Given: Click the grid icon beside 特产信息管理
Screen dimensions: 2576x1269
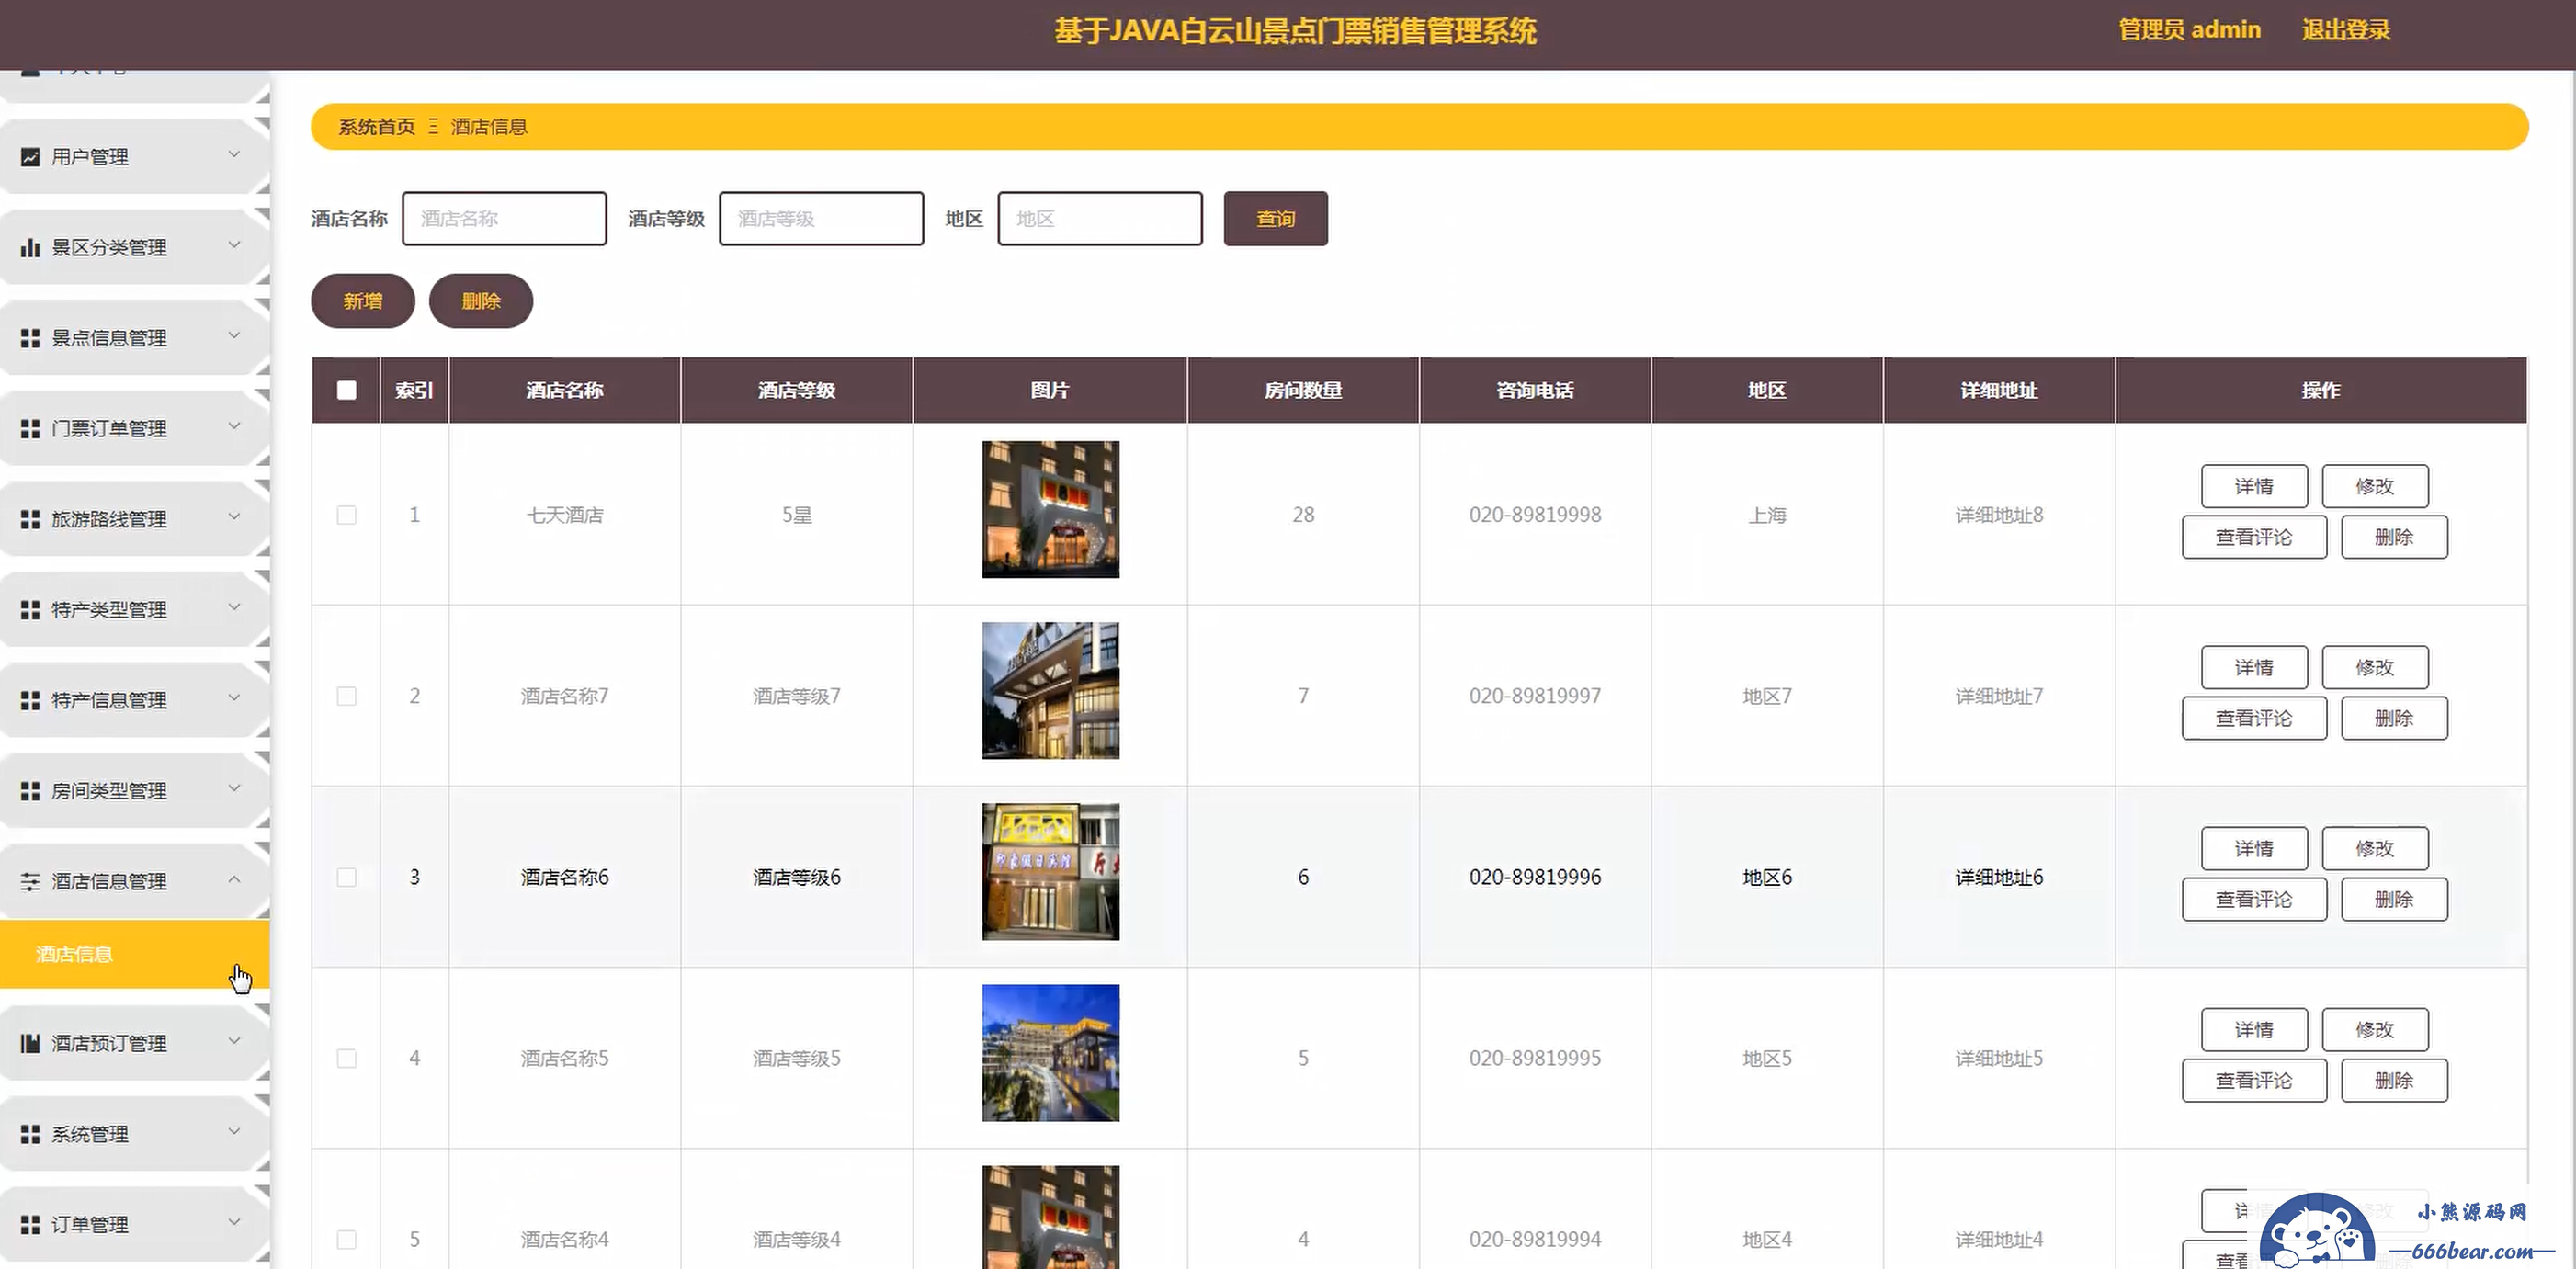Looking at the screenshot, I should tap(31, 700).
